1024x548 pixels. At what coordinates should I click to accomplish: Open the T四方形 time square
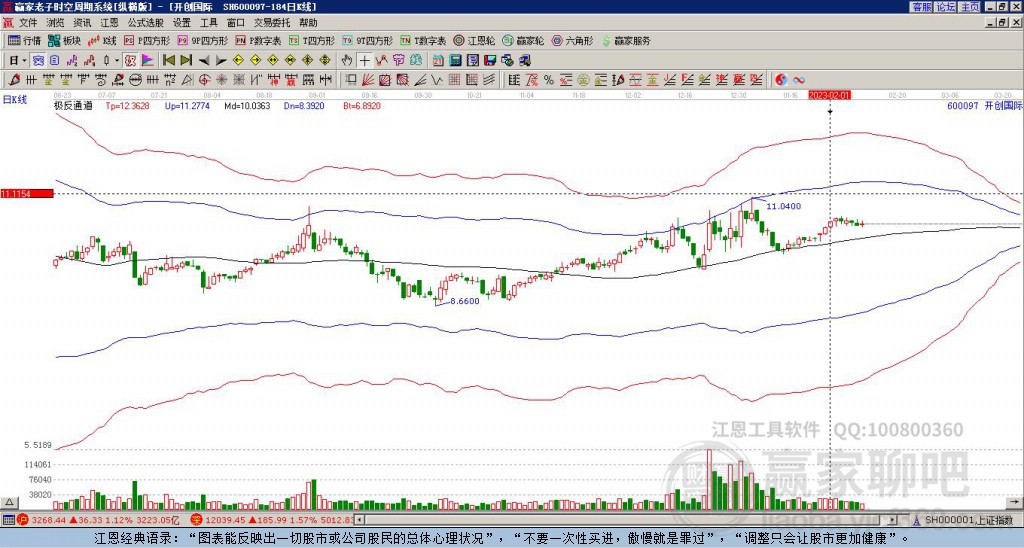312,40
